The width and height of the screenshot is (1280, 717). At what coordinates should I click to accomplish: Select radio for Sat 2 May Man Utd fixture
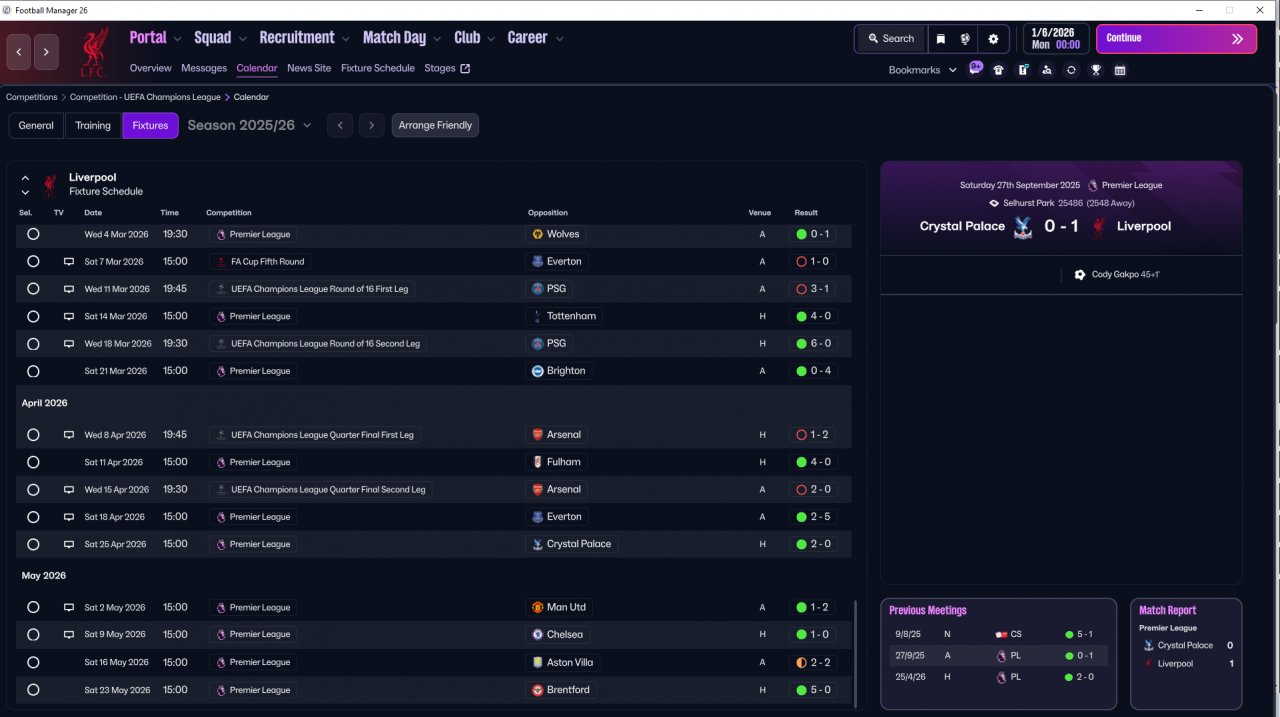click(33, 607)
